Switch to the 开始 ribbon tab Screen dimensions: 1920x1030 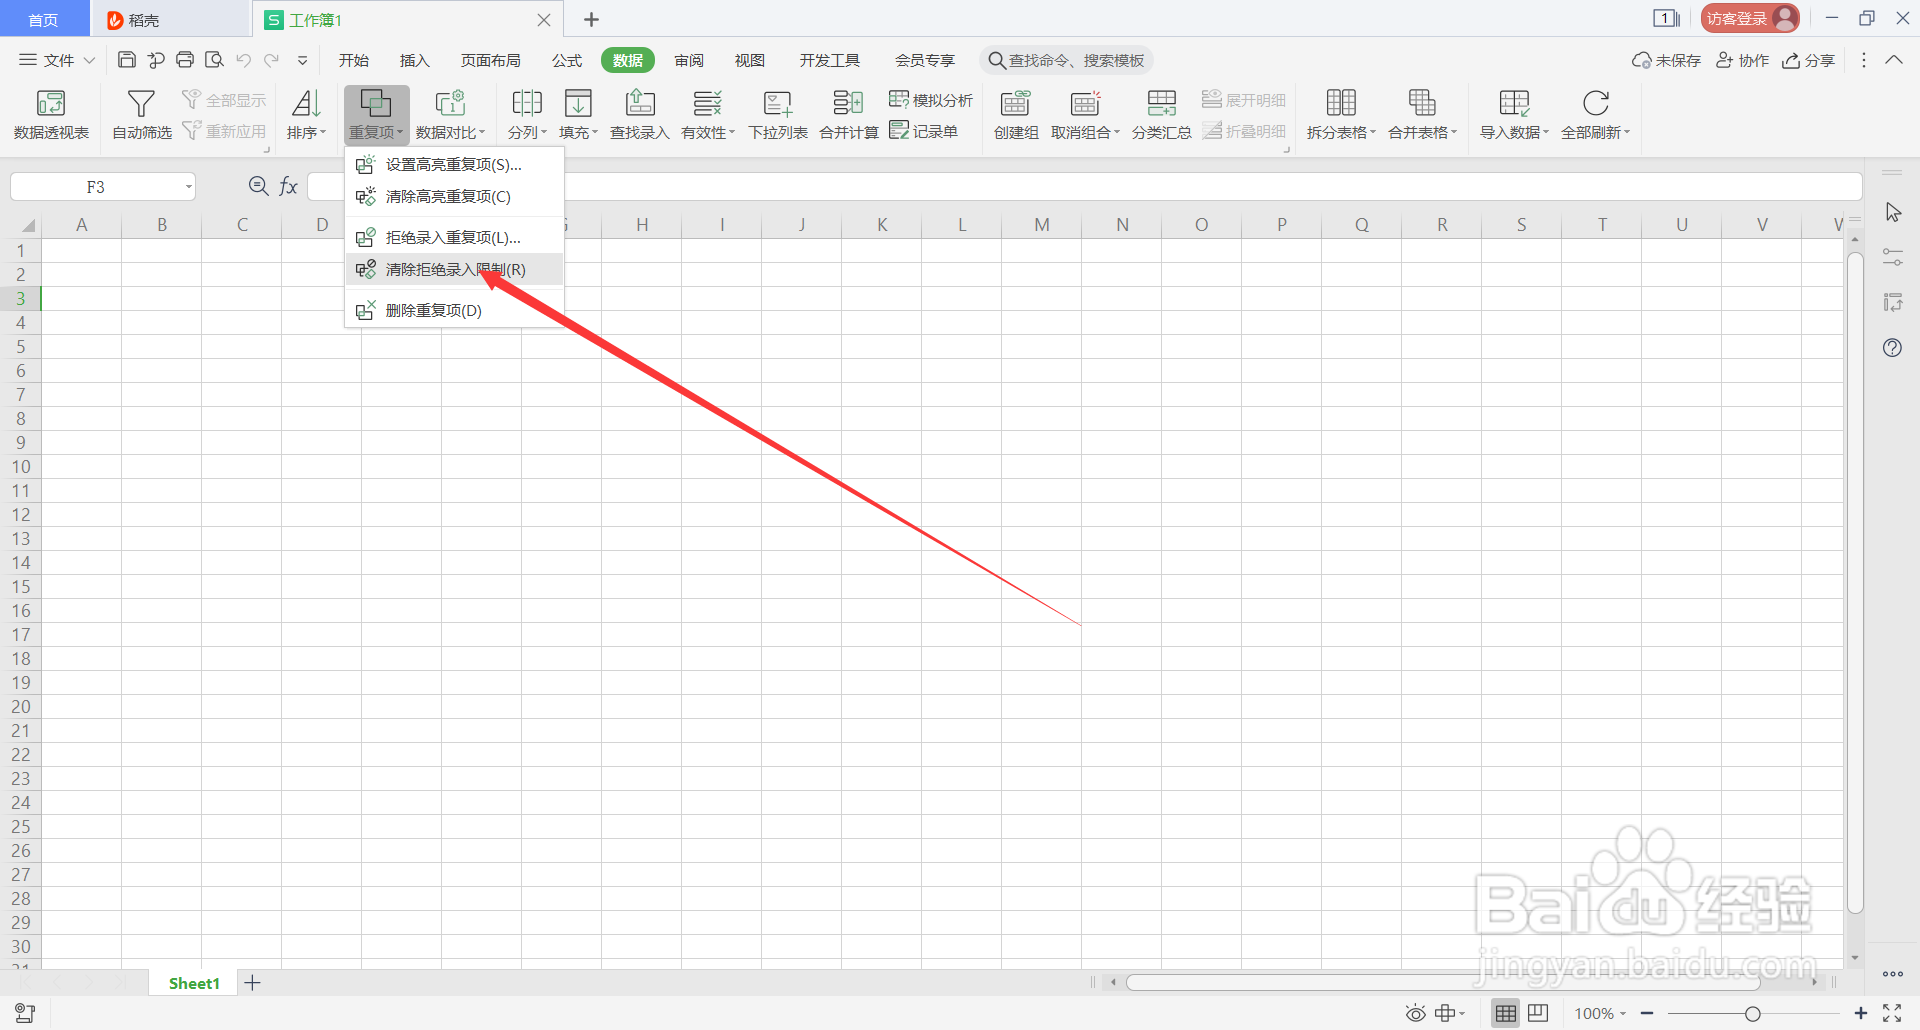pyautogui.click(x=354, y=60)
